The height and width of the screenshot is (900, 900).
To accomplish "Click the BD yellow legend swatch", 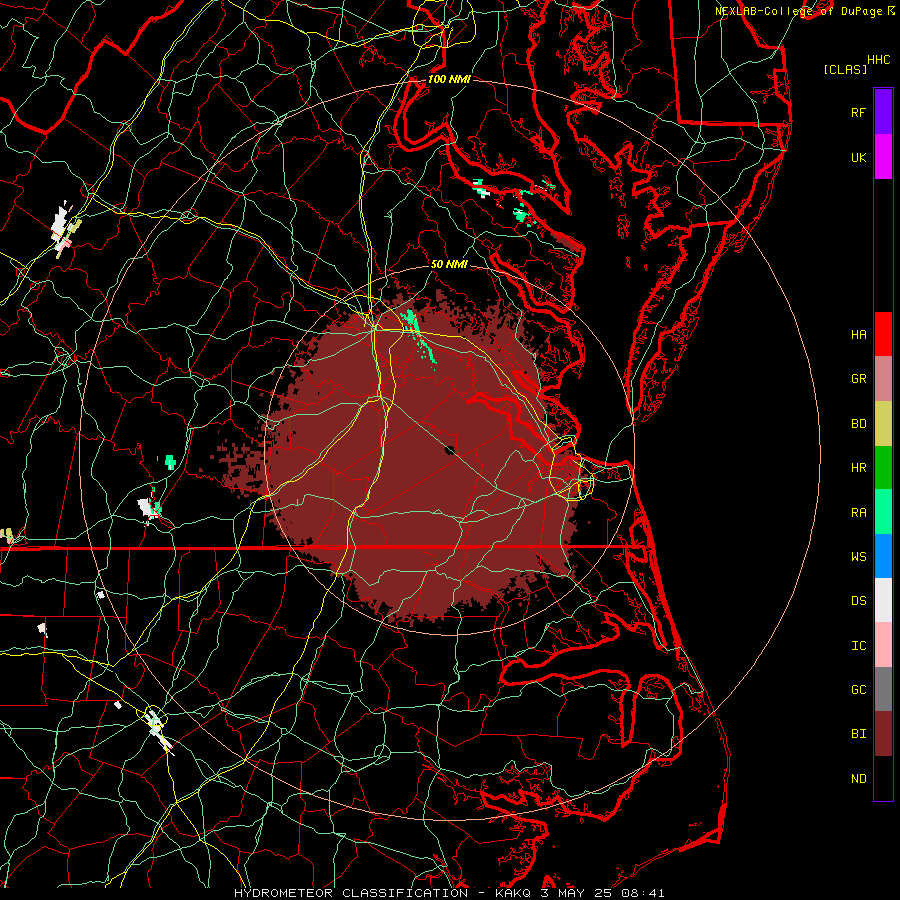I will coord(883,423).
